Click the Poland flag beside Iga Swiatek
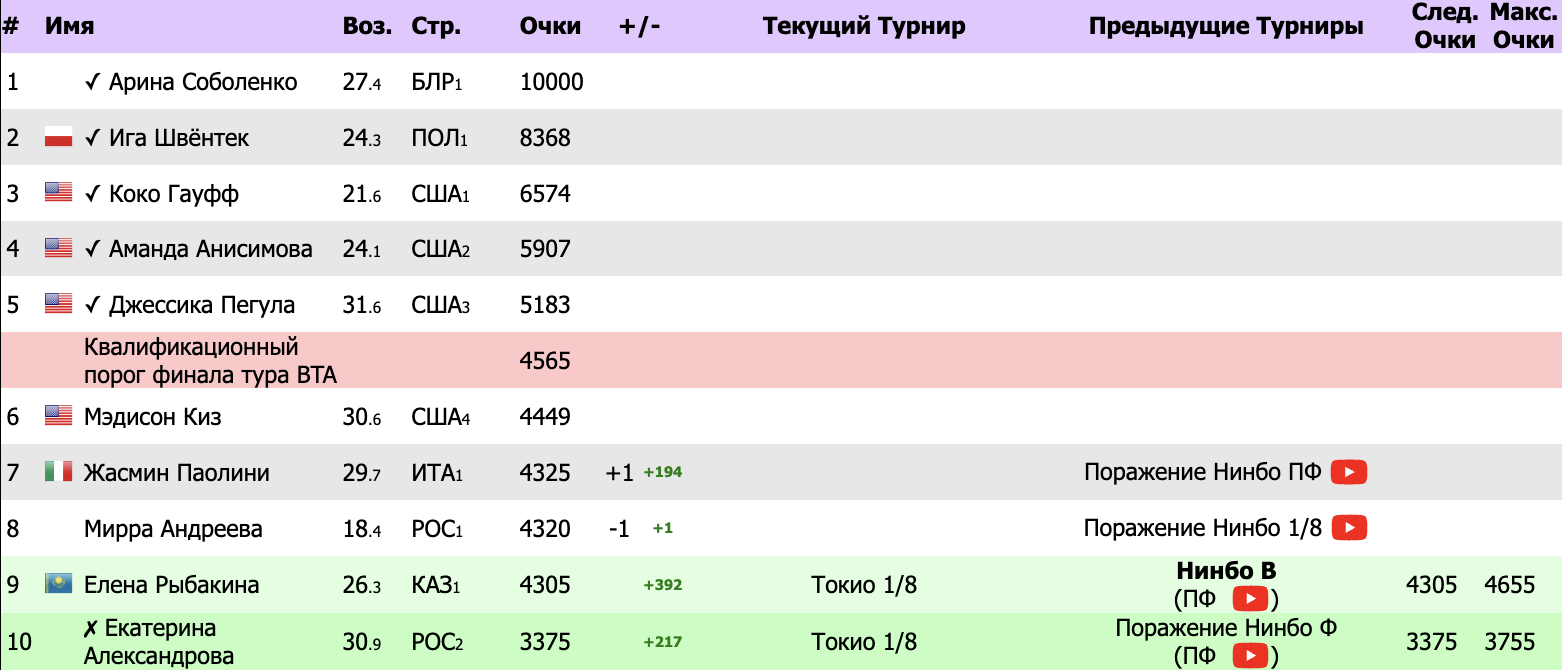 coord(59,138)
